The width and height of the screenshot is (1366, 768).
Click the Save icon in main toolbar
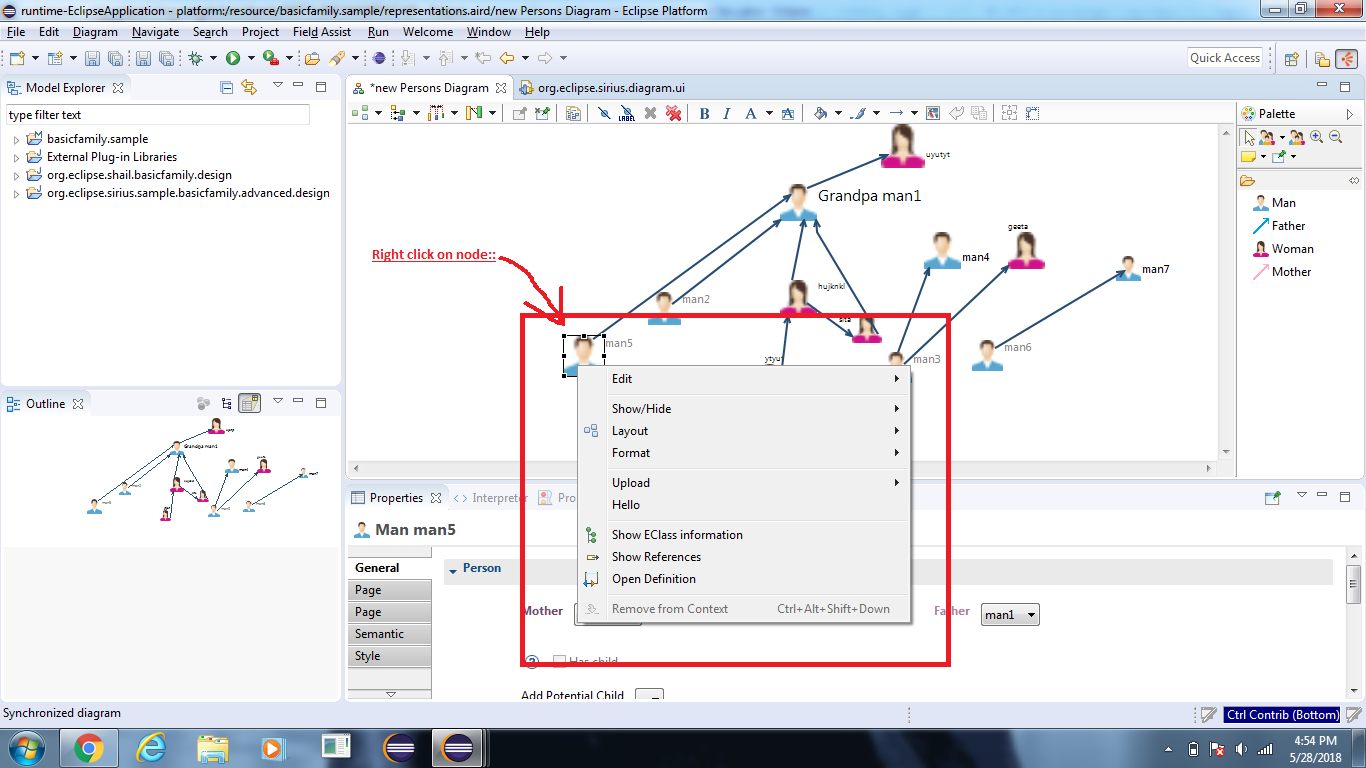click(x=92, y=58)
